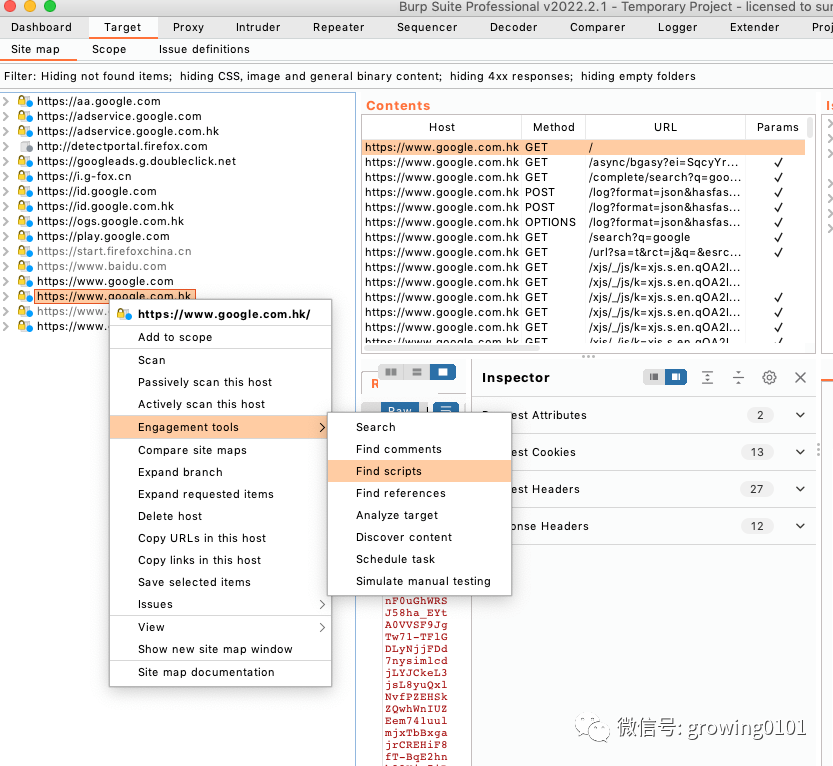Select Discover content menu entry
Image resolution: width=833 pixels, height=766 pixels.
(420, 537)
